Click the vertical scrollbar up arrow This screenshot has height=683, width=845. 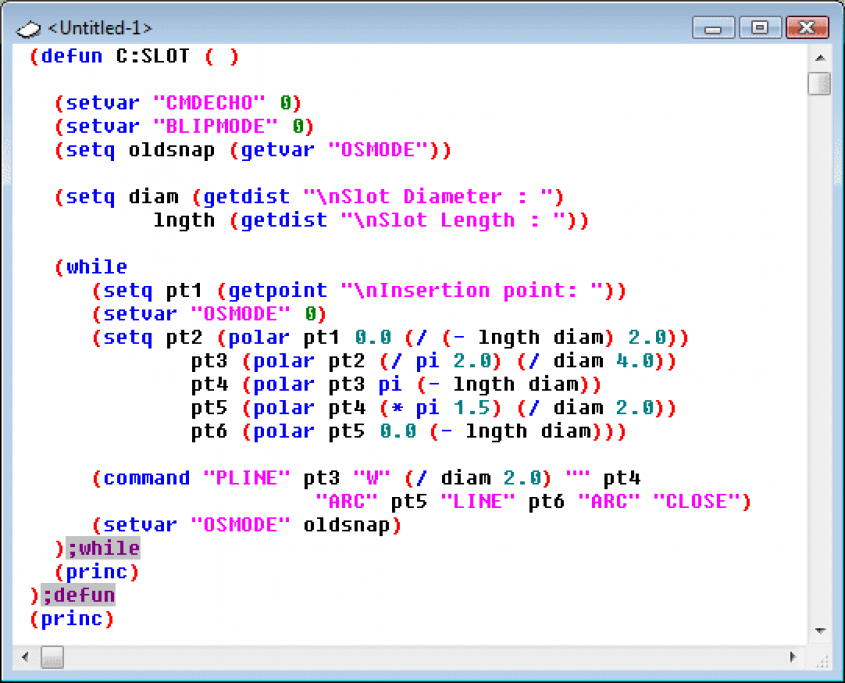[x=820, y=58]
